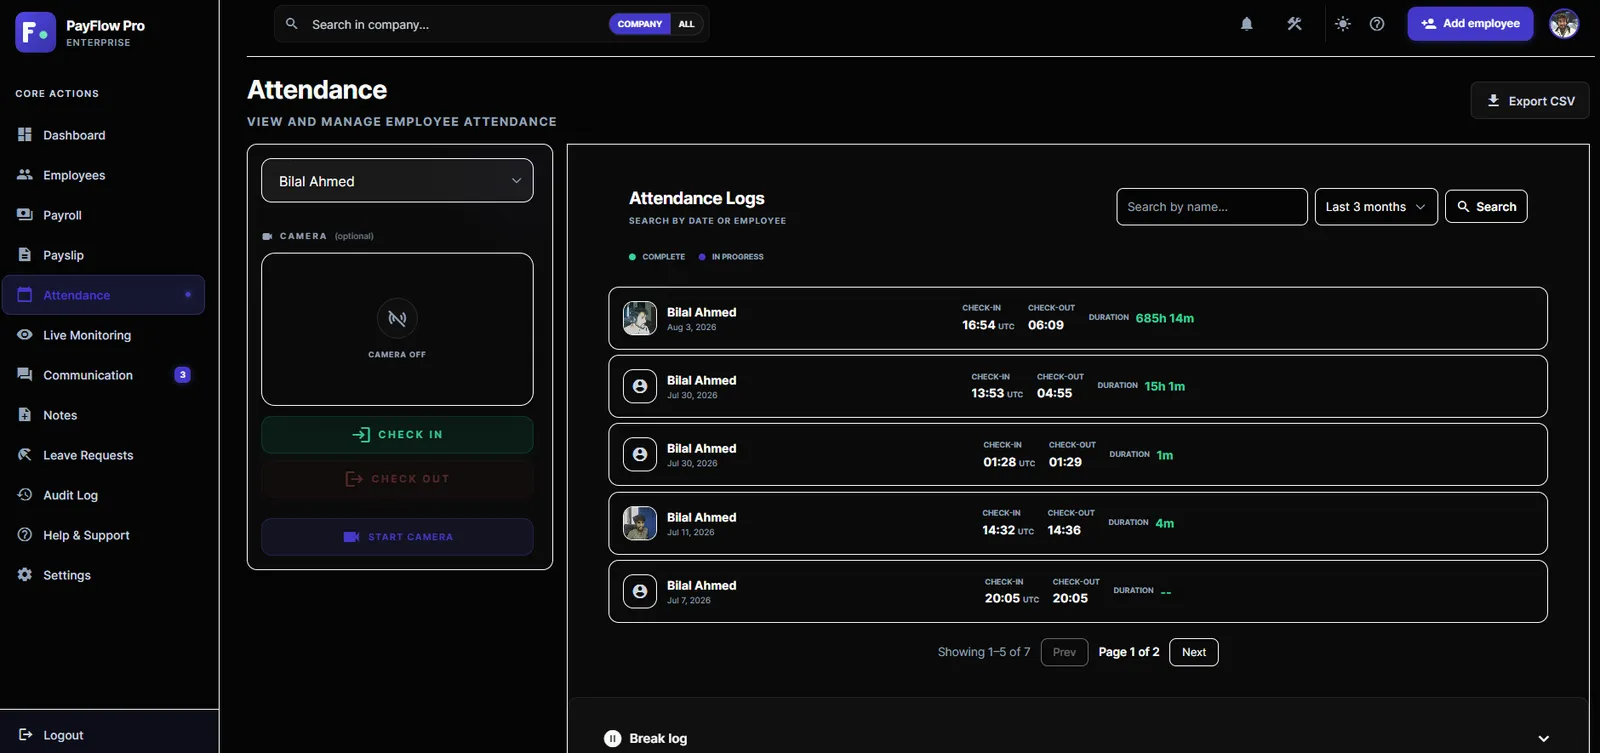Click the Communication badge showing 3
This screenshot has height=753, width=1600.
[x=182, y=375]
